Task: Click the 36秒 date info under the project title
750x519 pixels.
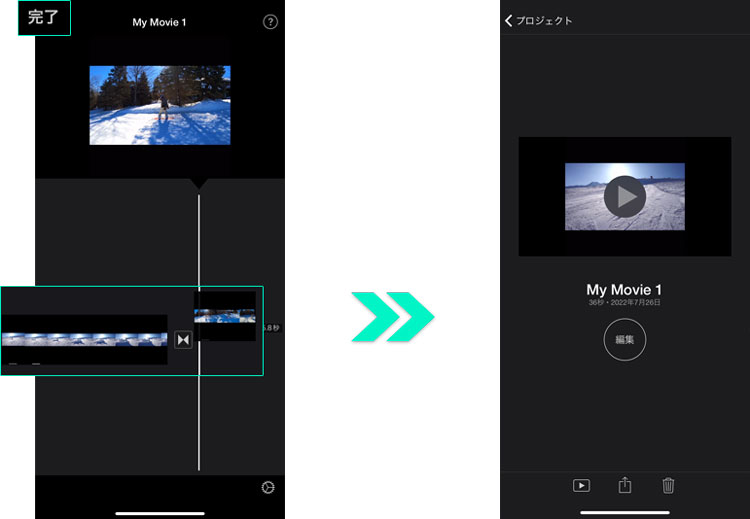Action: [624, 302]
